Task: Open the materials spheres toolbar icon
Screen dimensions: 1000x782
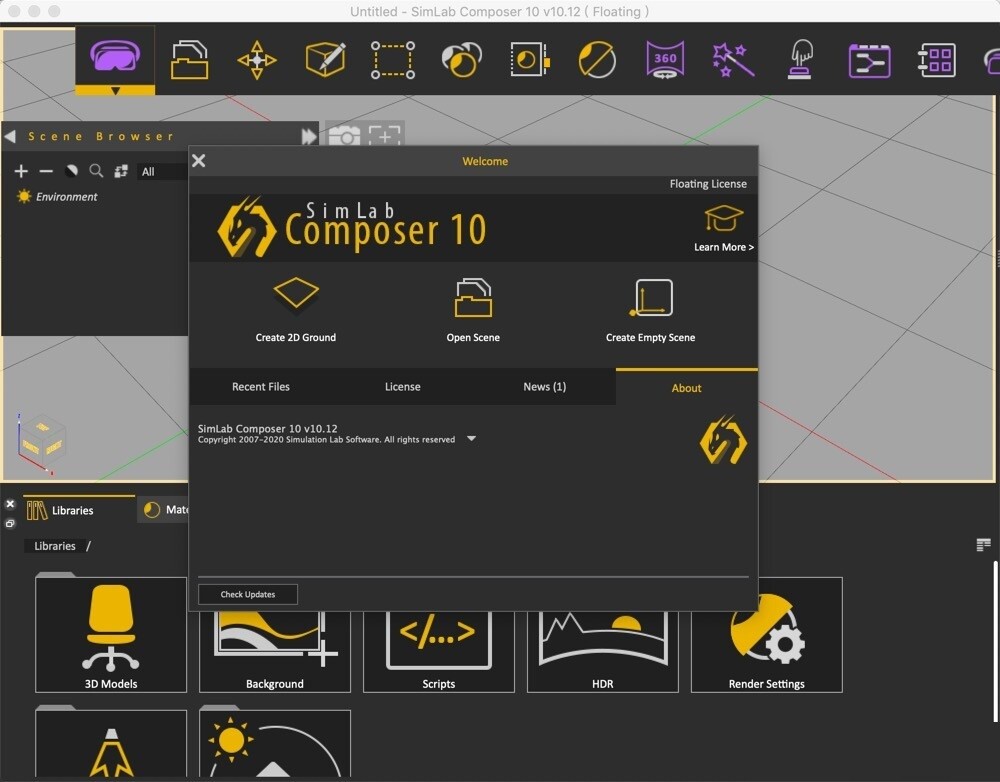Action: pyautogui.click(x=461, y=59)
